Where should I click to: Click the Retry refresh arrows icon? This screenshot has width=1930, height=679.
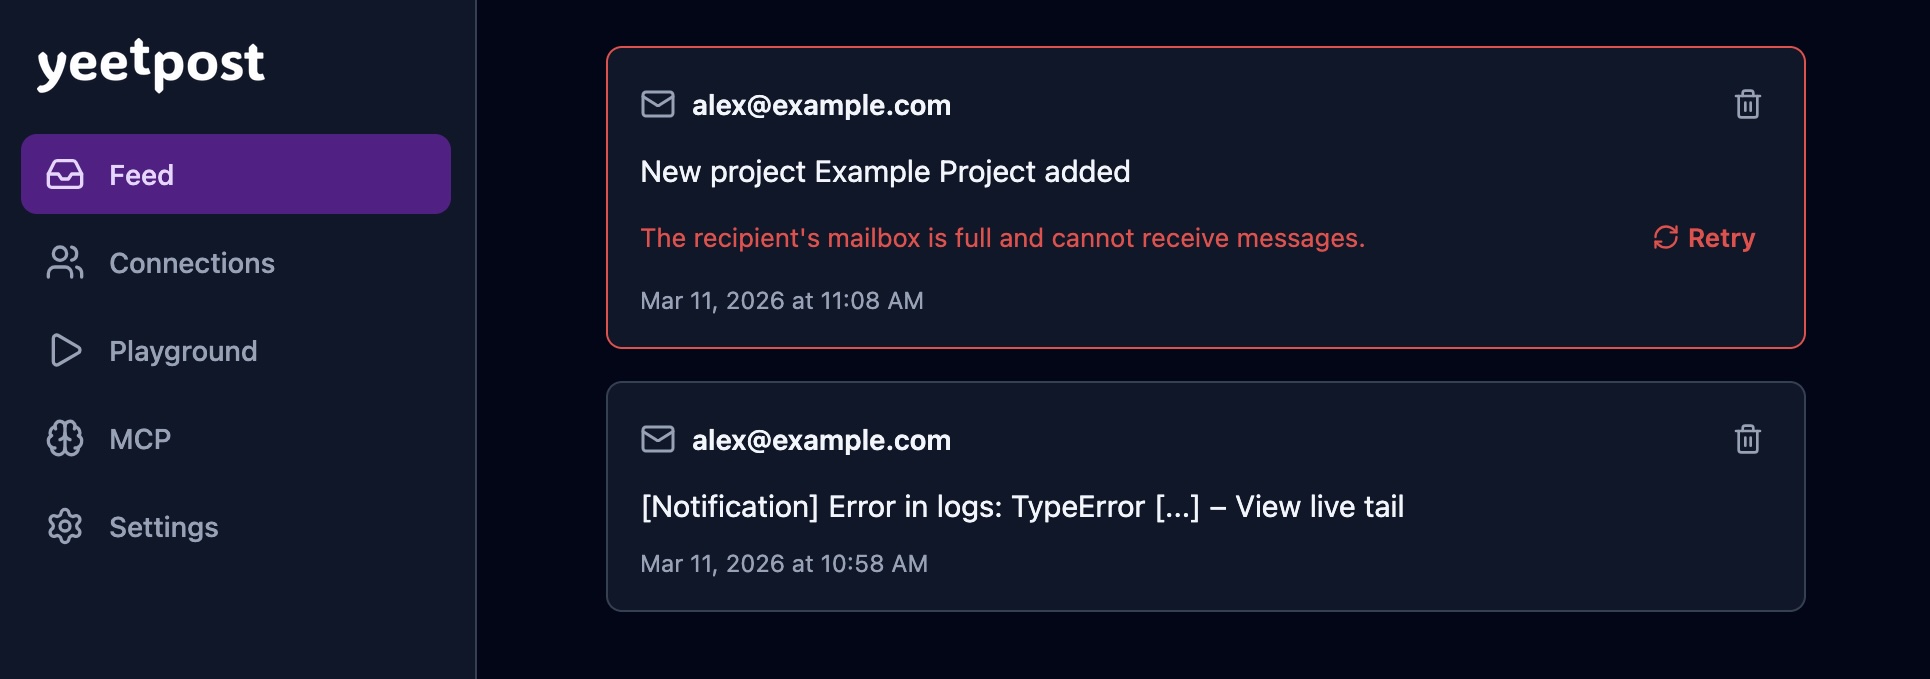[x=1665, y=238]
